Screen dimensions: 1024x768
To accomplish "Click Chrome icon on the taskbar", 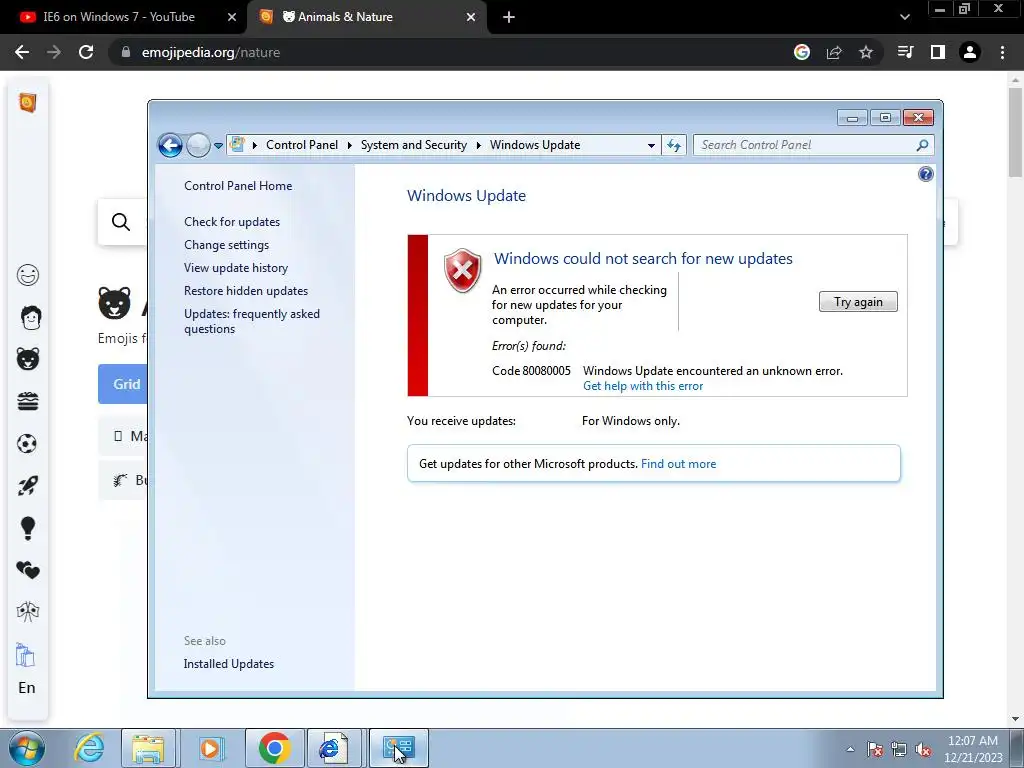I will [x=274, y=748].
